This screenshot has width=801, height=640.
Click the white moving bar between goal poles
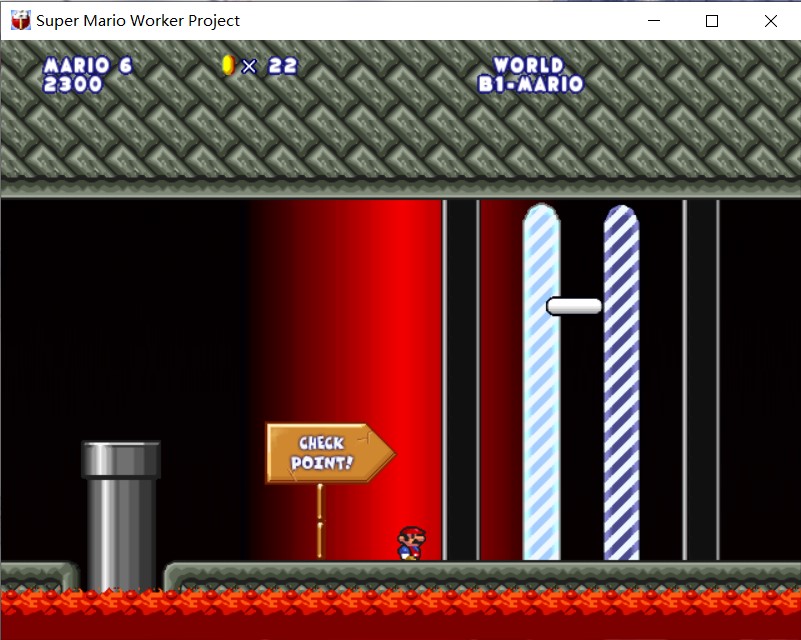[x=574, y=306]
